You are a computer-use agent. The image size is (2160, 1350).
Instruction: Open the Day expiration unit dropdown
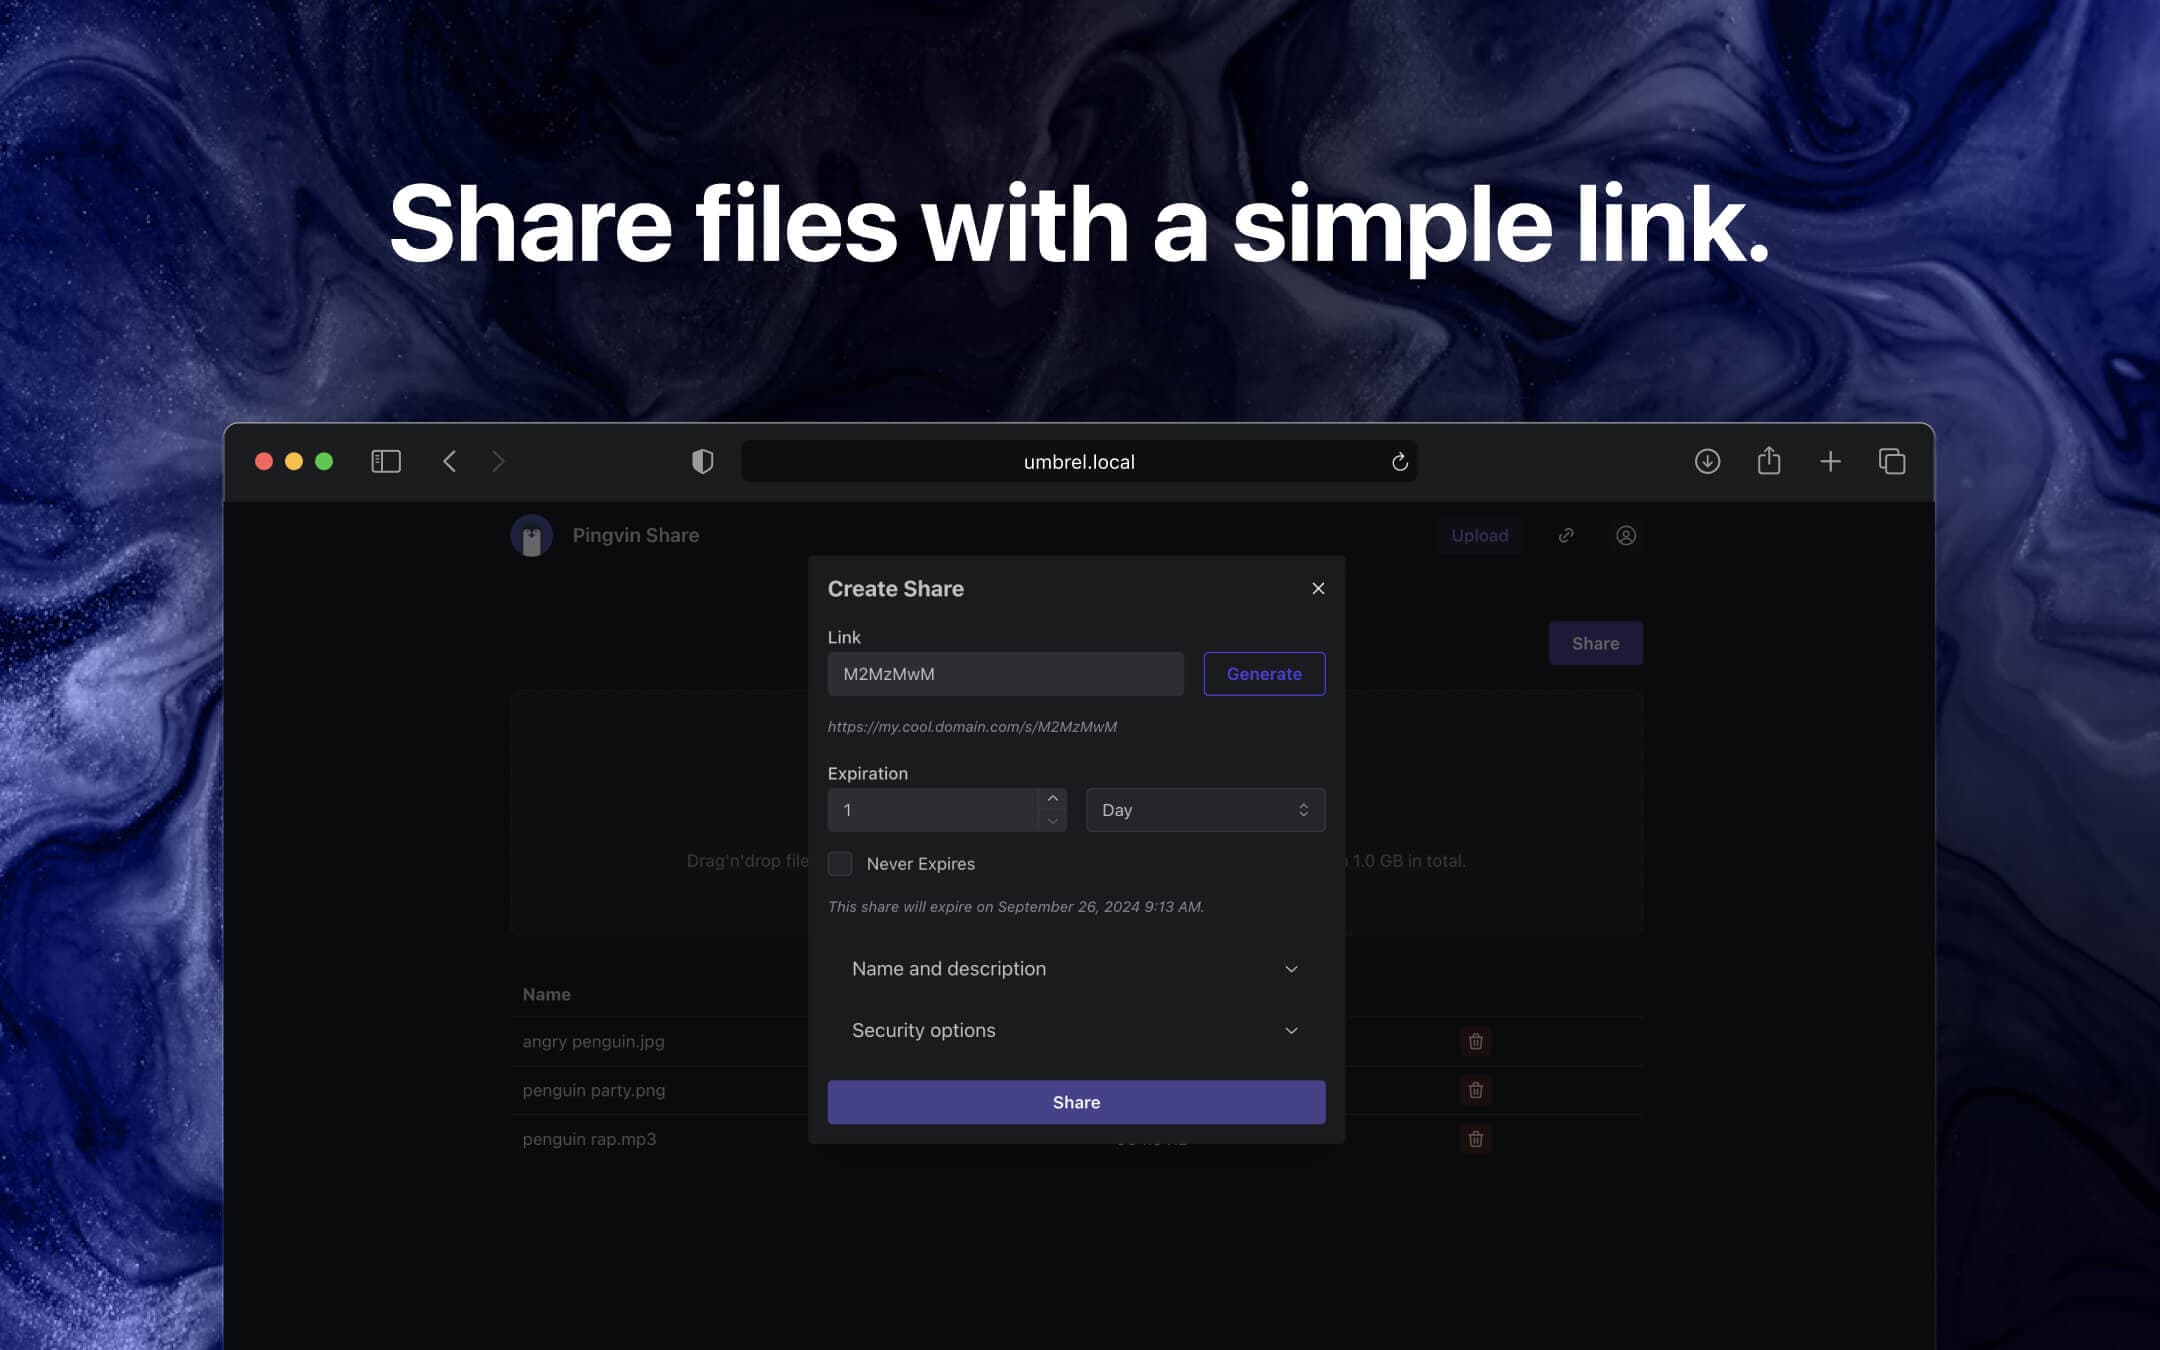point(1205,809)
